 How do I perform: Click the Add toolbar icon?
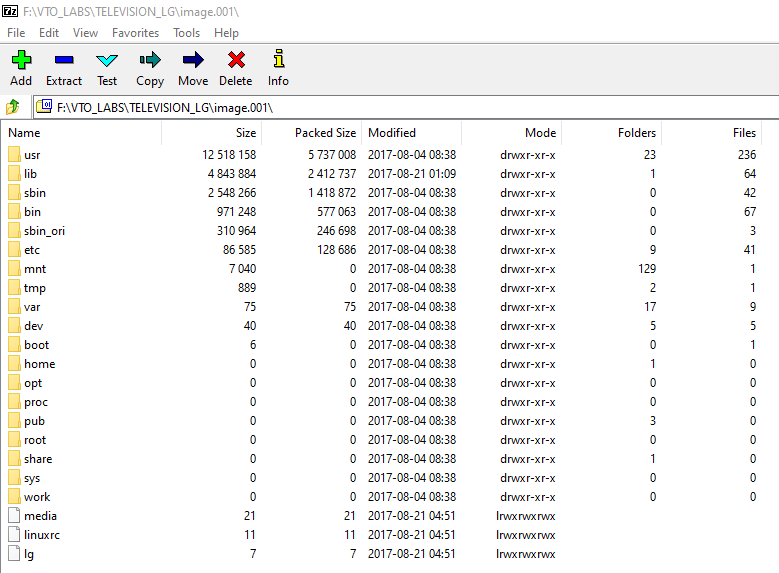click(x=21, y=61)
